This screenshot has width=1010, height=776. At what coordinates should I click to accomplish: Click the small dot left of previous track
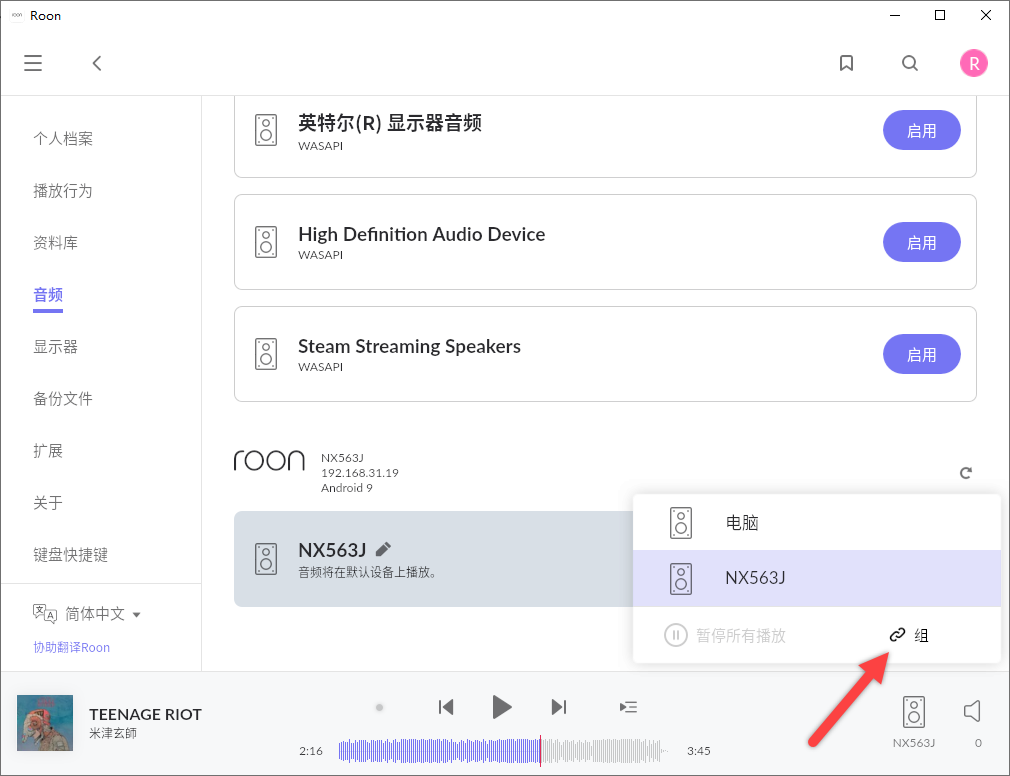pos(379,708)
